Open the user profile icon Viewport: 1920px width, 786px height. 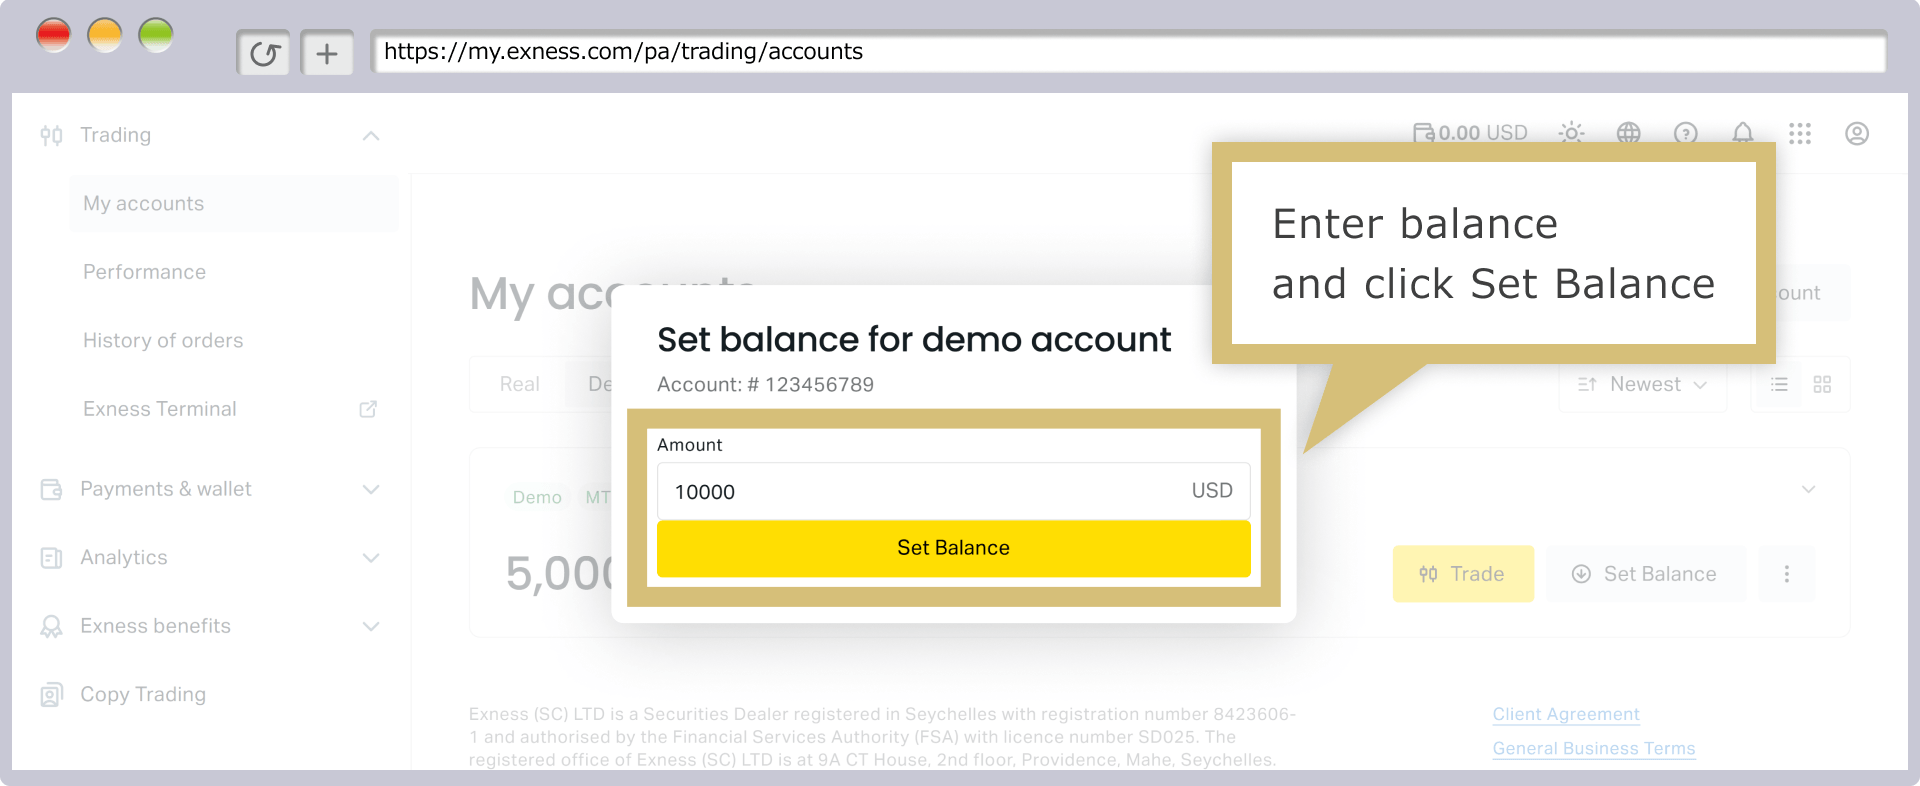click(x=1857, y=133)
